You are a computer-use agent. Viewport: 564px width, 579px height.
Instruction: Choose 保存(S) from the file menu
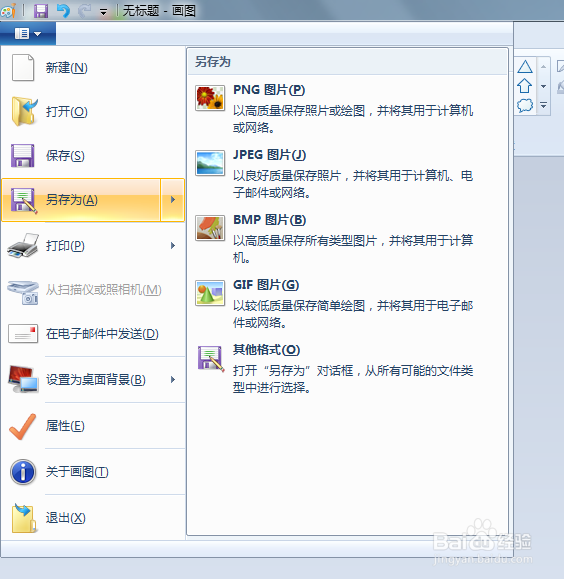pyautogui.click(x=93, y=155)
